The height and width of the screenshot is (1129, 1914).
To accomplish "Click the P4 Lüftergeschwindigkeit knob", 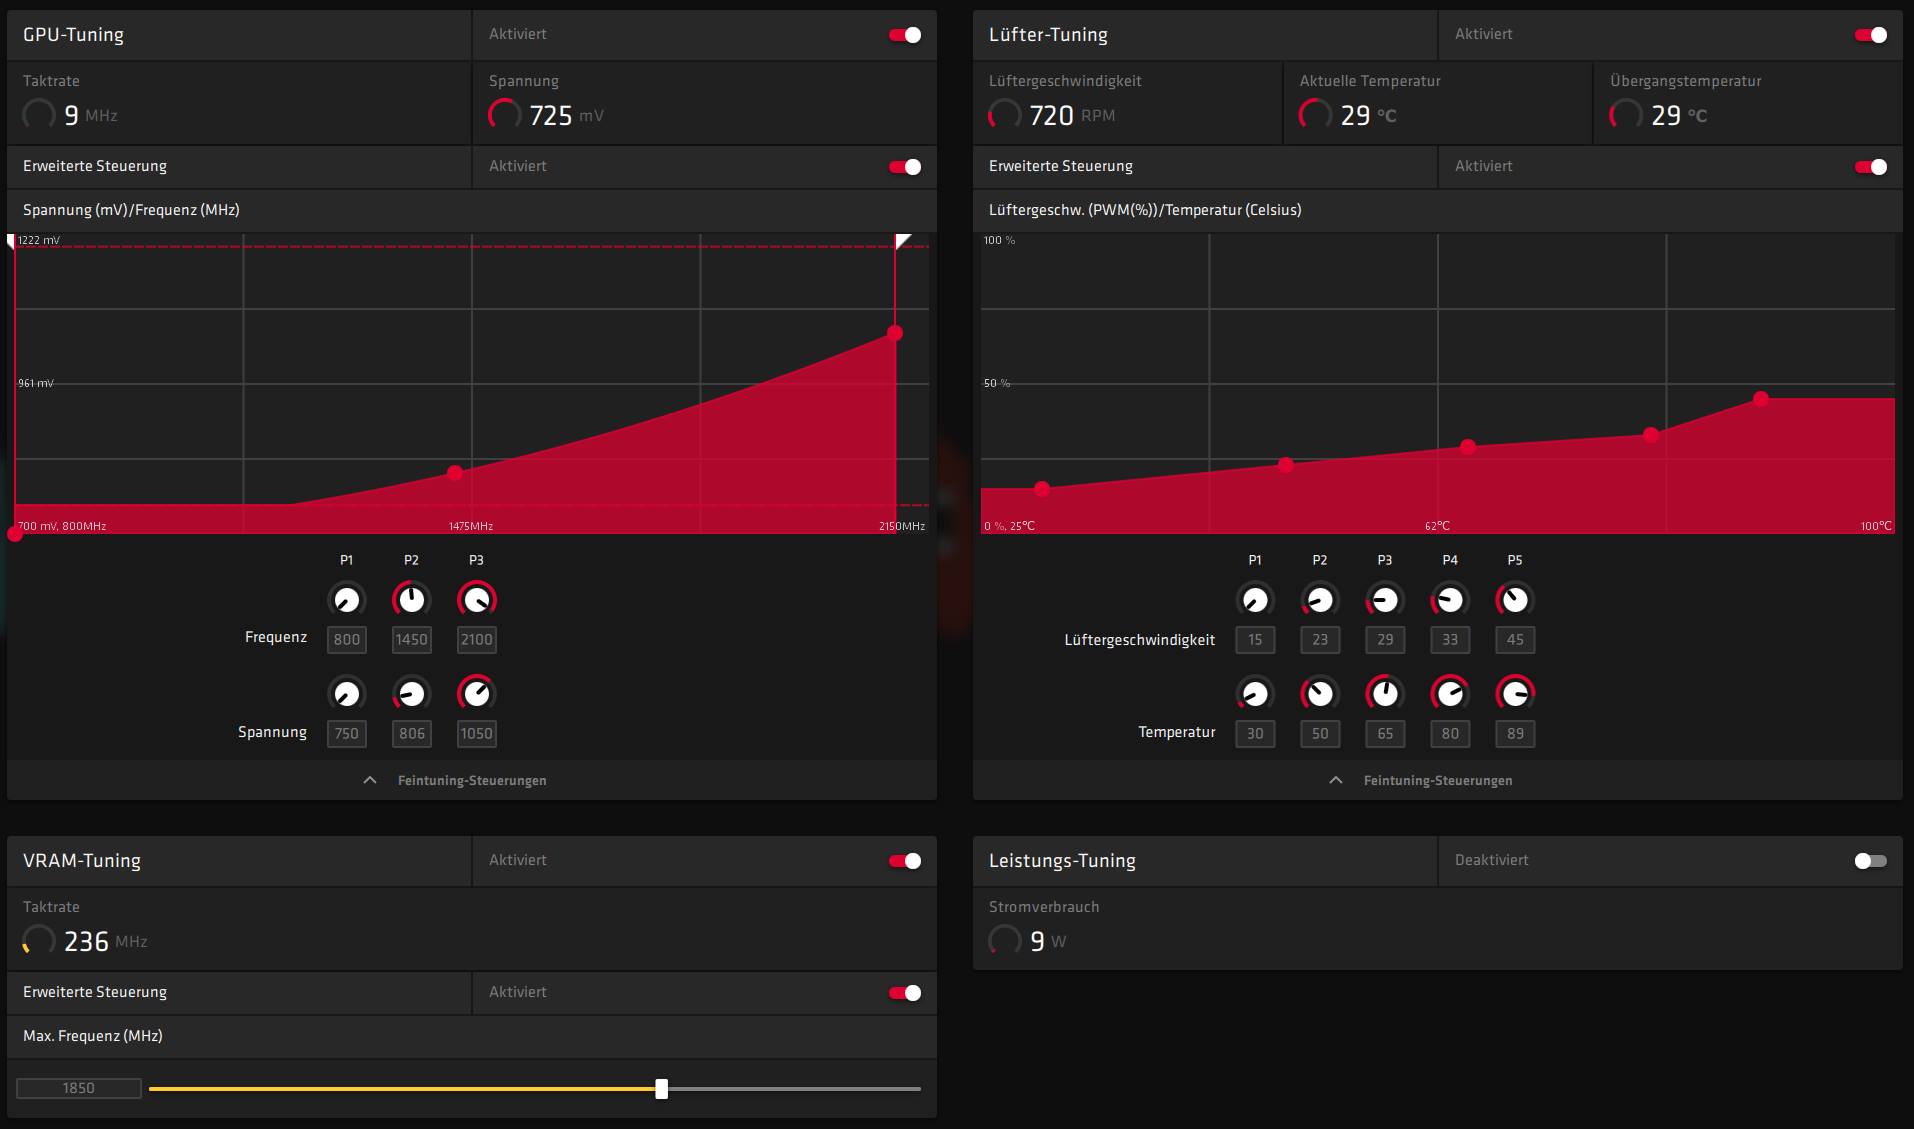I will pyautogui.click(x=1450, y=600).
